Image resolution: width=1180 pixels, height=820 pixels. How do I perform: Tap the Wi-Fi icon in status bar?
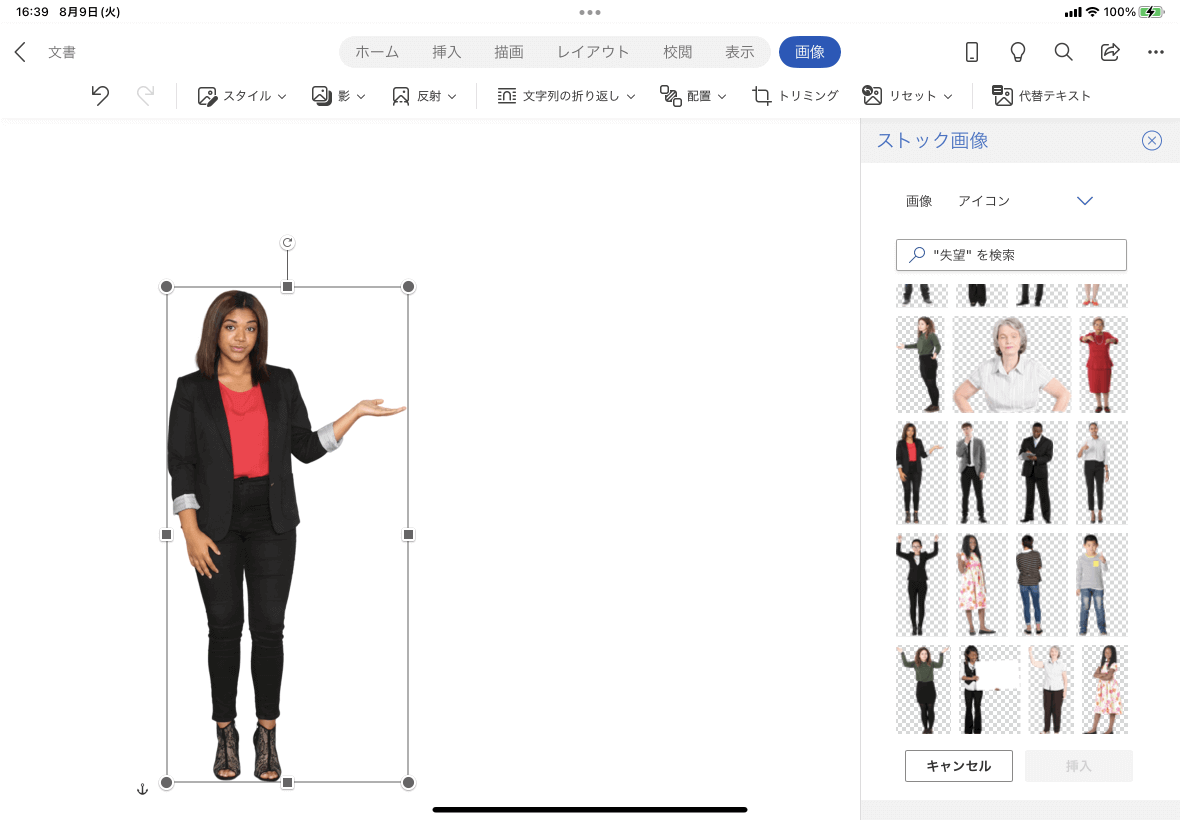(x=1092, y=12)
